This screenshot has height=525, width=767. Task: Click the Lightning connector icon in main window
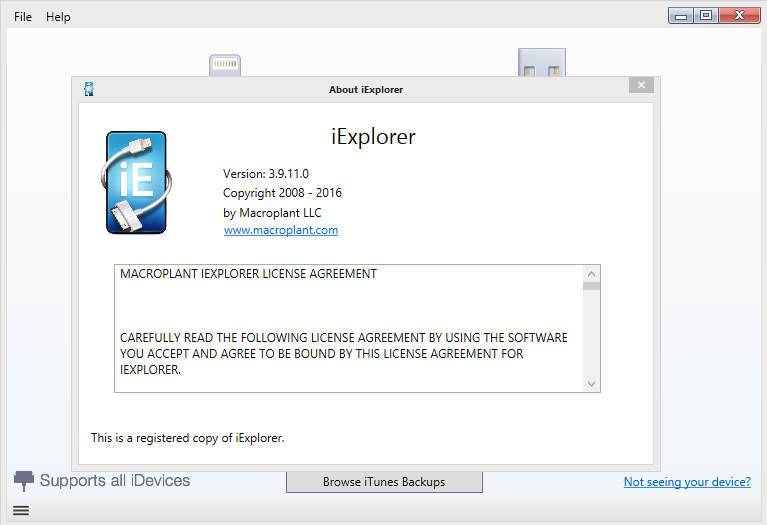pyautogui.click(x=225, y=65)
